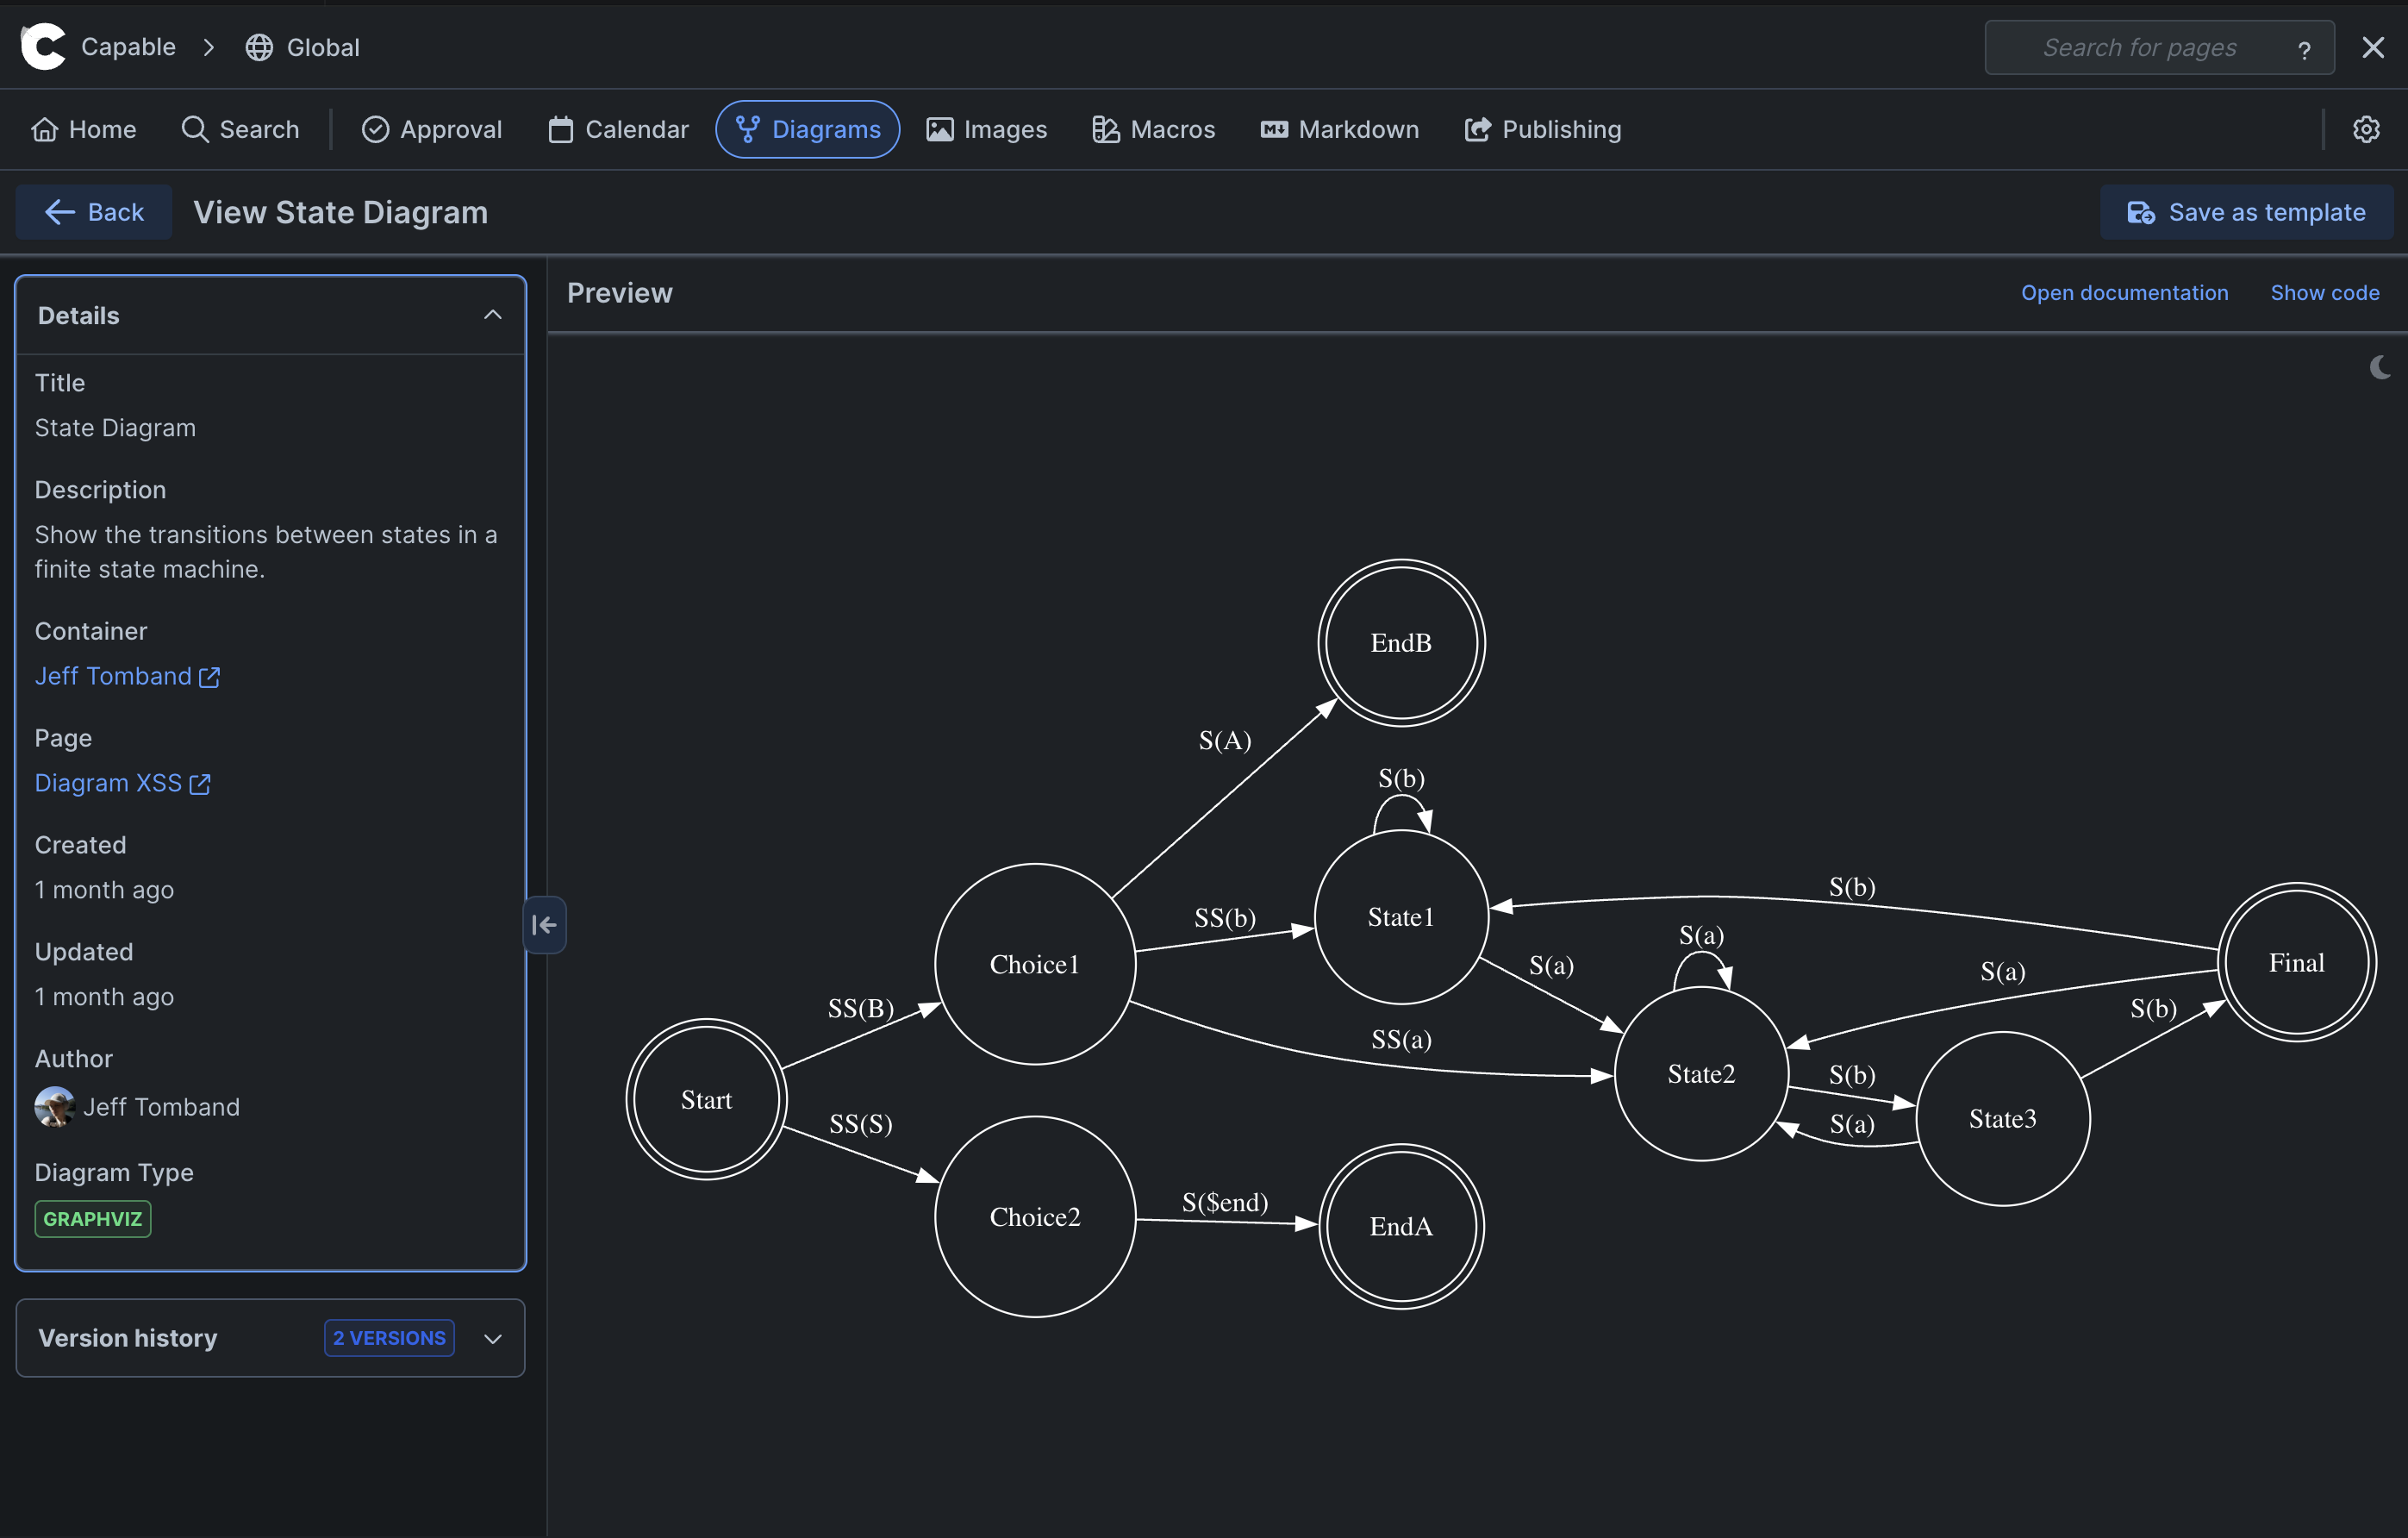Click Save as template button
Image resolution: width=2408 pixels, height=1538 pixels.
[x=2245, y=212]
